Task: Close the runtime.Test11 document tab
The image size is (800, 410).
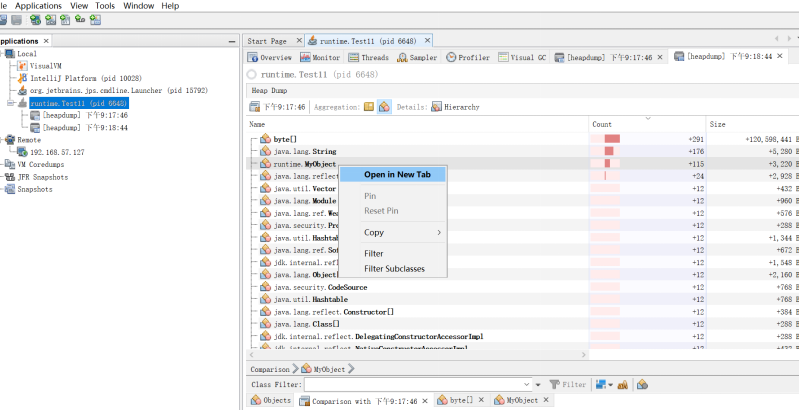Action: pos(428,40)
